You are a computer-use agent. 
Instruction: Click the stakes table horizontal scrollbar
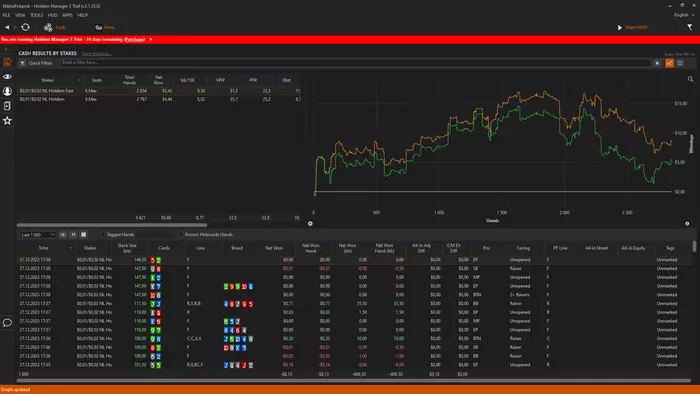pyautogui.click(x=112, y=225)
